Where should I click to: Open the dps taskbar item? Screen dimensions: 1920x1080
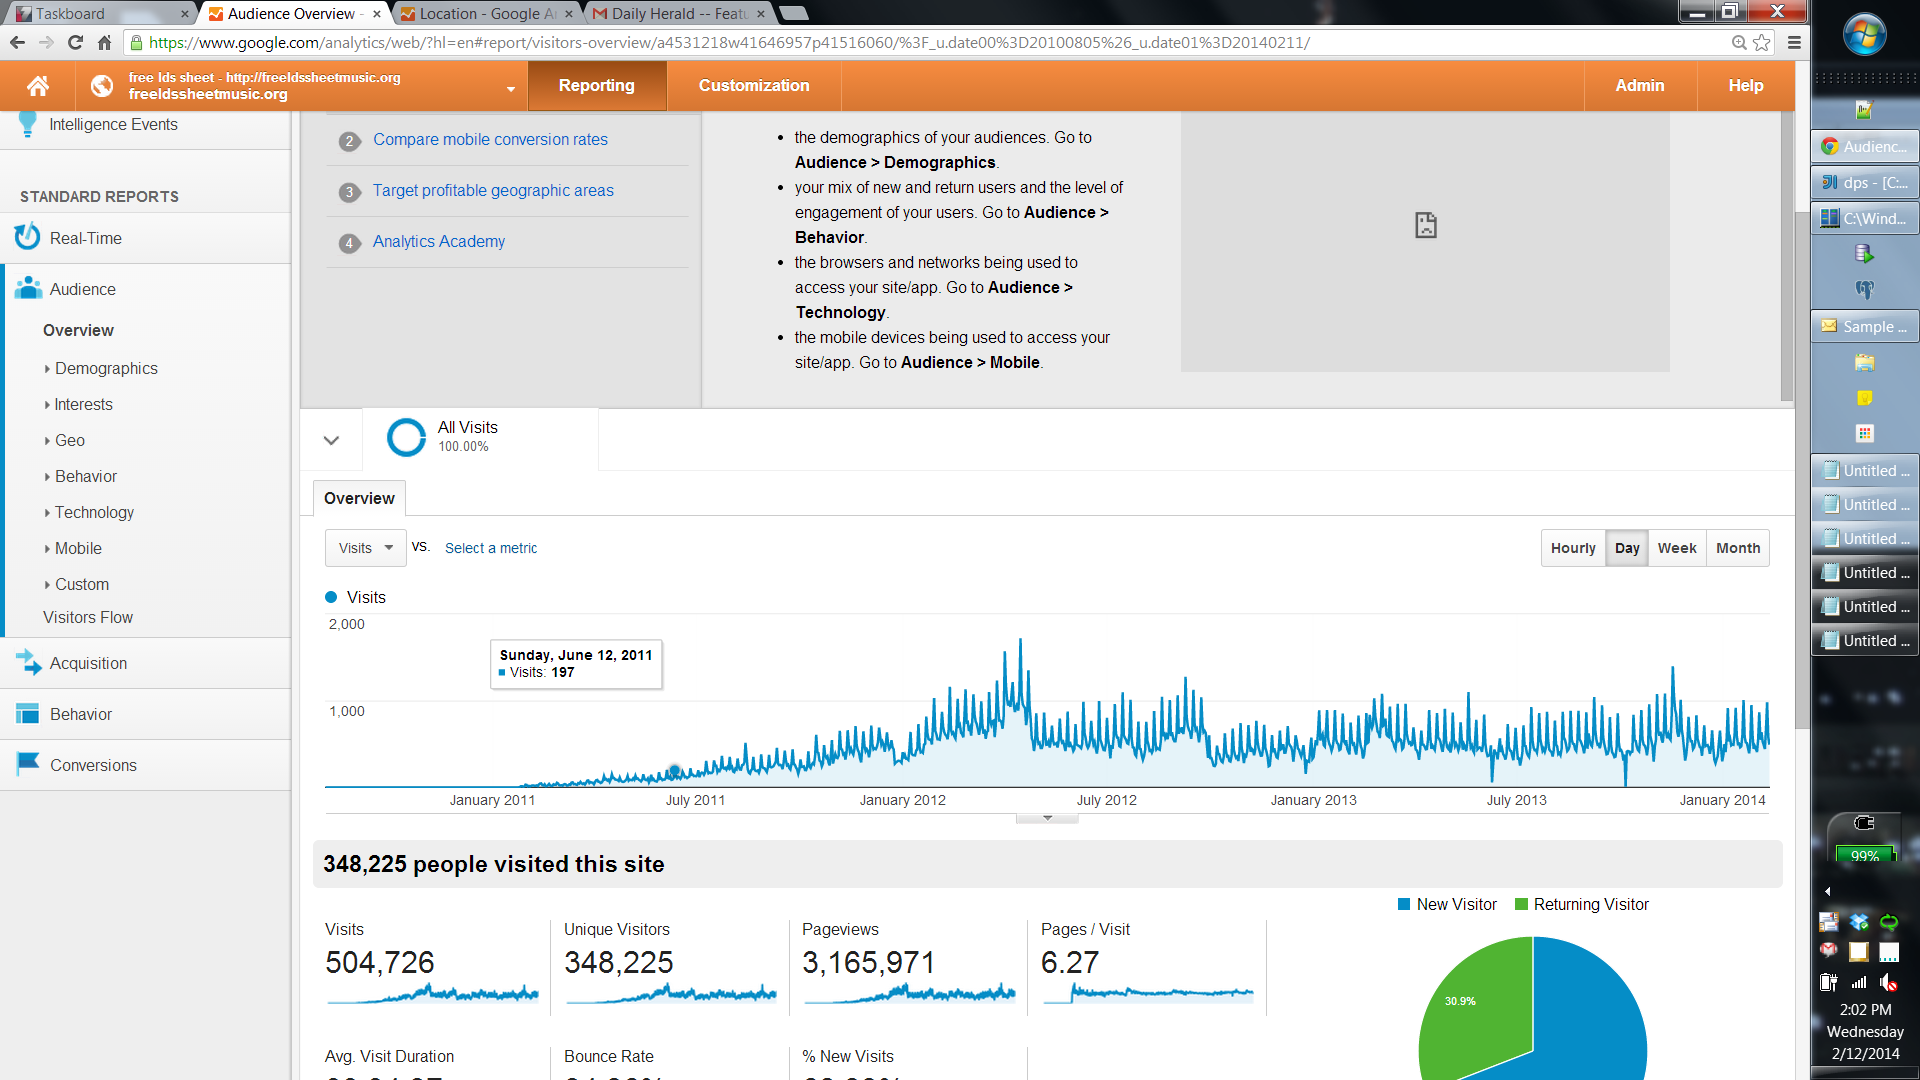click(1865, 182)
